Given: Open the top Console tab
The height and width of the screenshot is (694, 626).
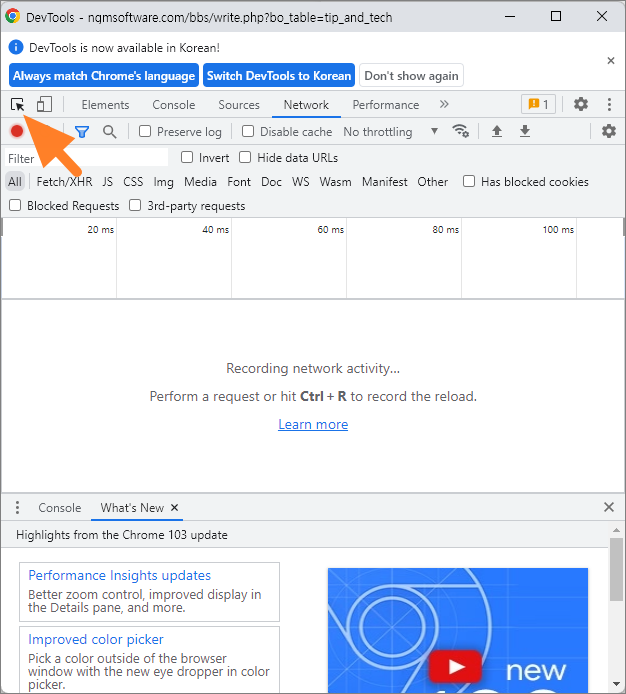Looking at the screenshot, I should point(174,105).
